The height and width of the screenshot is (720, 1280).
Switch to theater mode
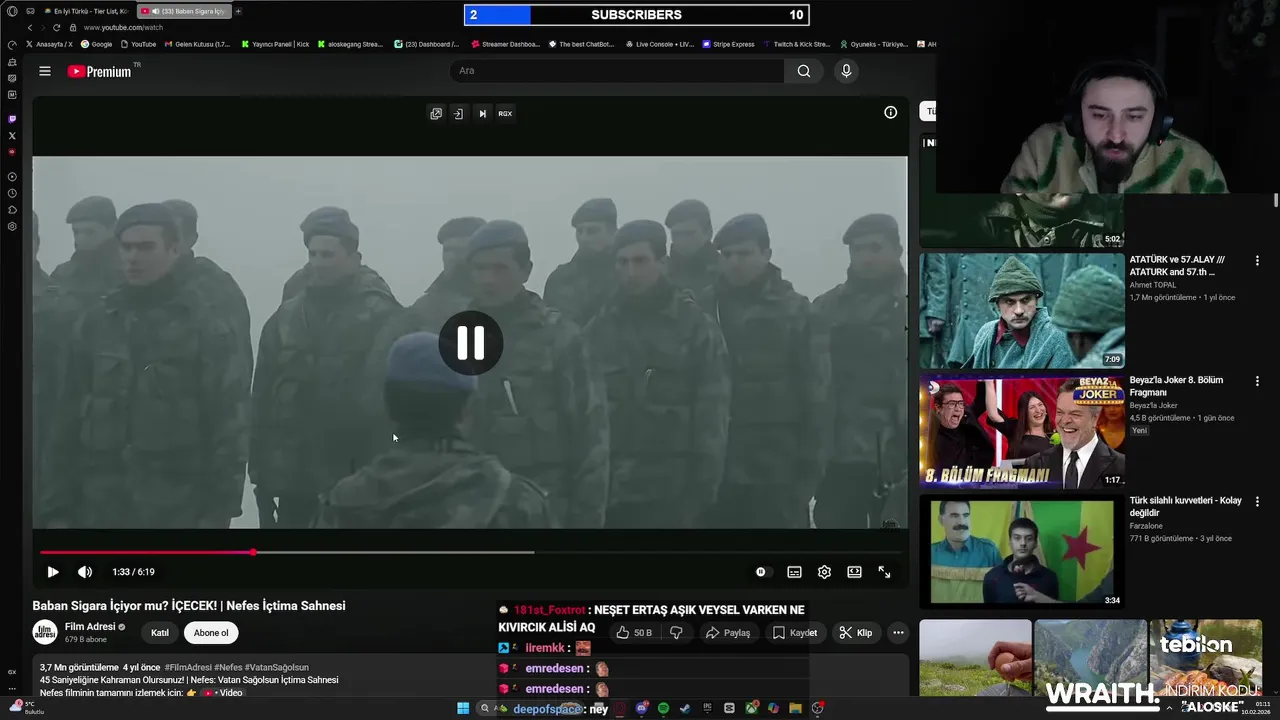[854, 572]
